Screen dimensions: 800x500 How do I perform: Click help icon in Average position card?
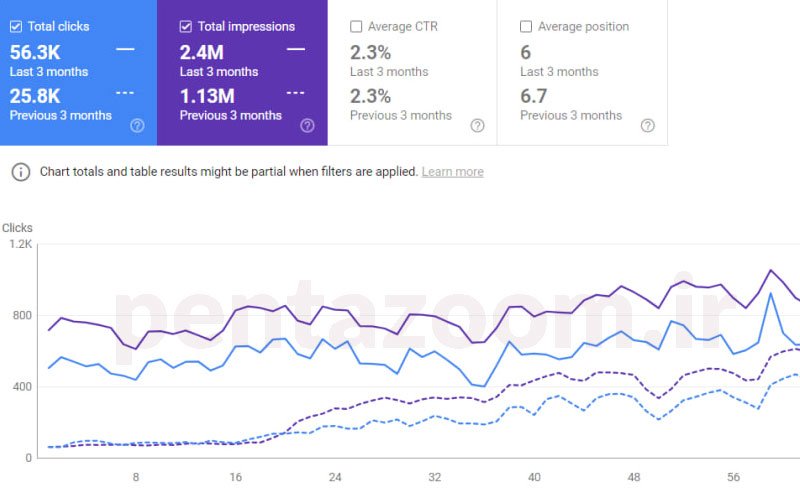click(647, 125)
